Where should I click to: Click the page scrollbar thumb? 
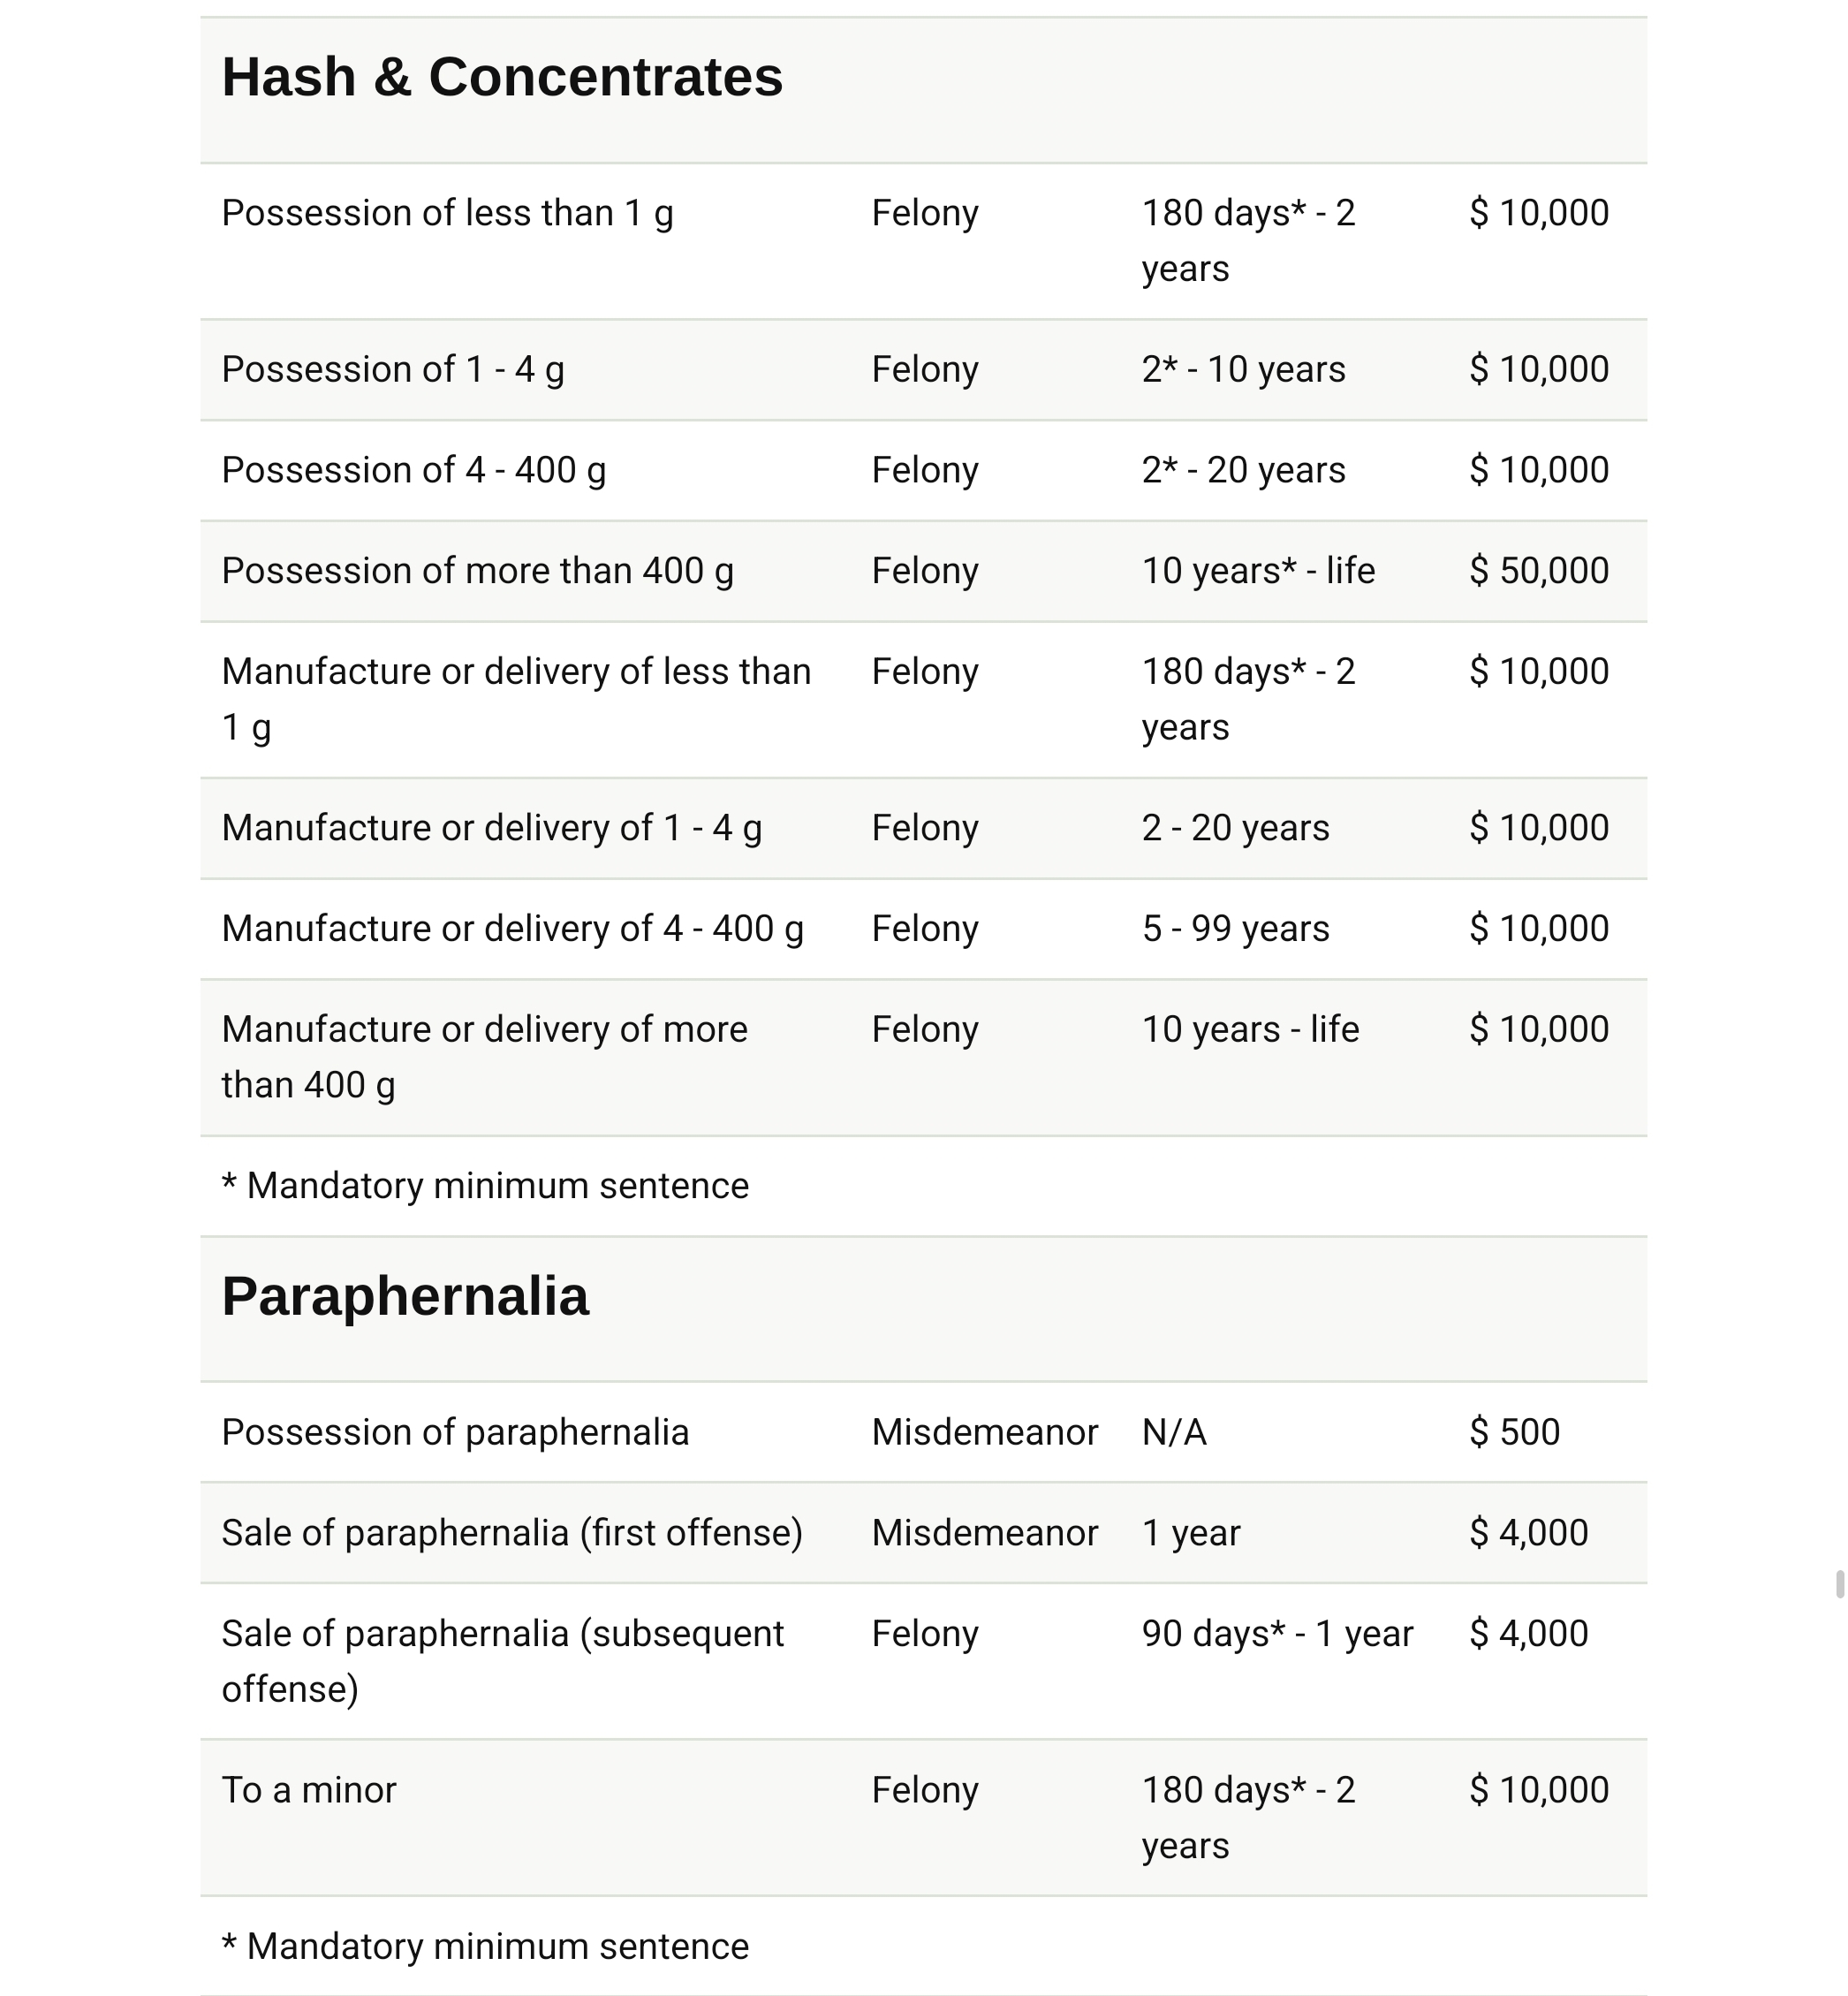point(1840,1585)
